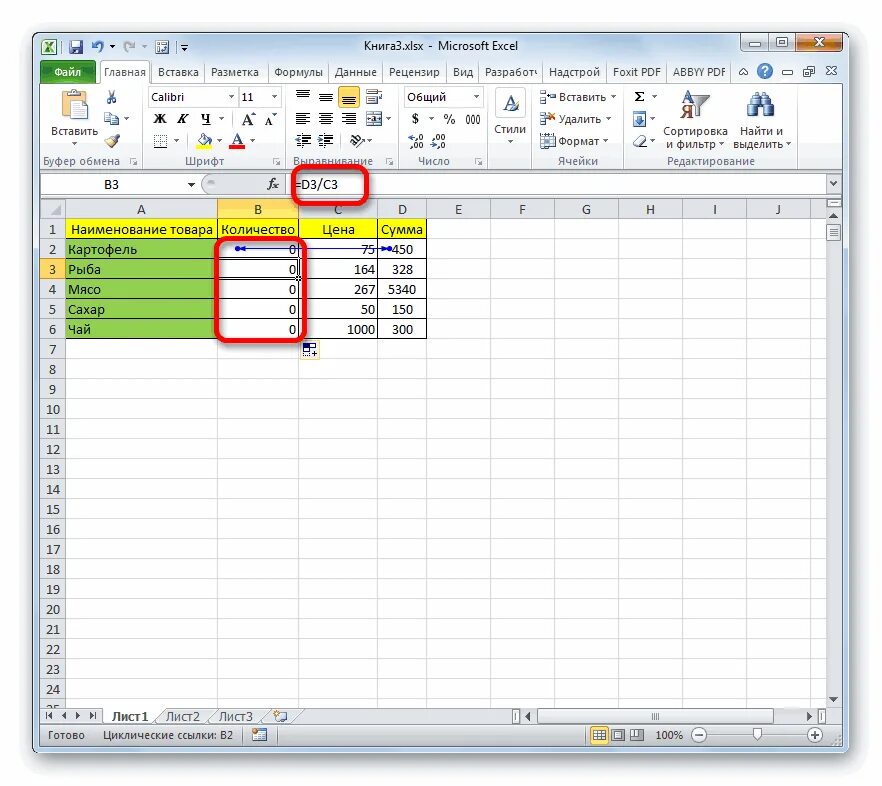Click merge and center icon
This screenshot has width=882, height=786.
374,119
